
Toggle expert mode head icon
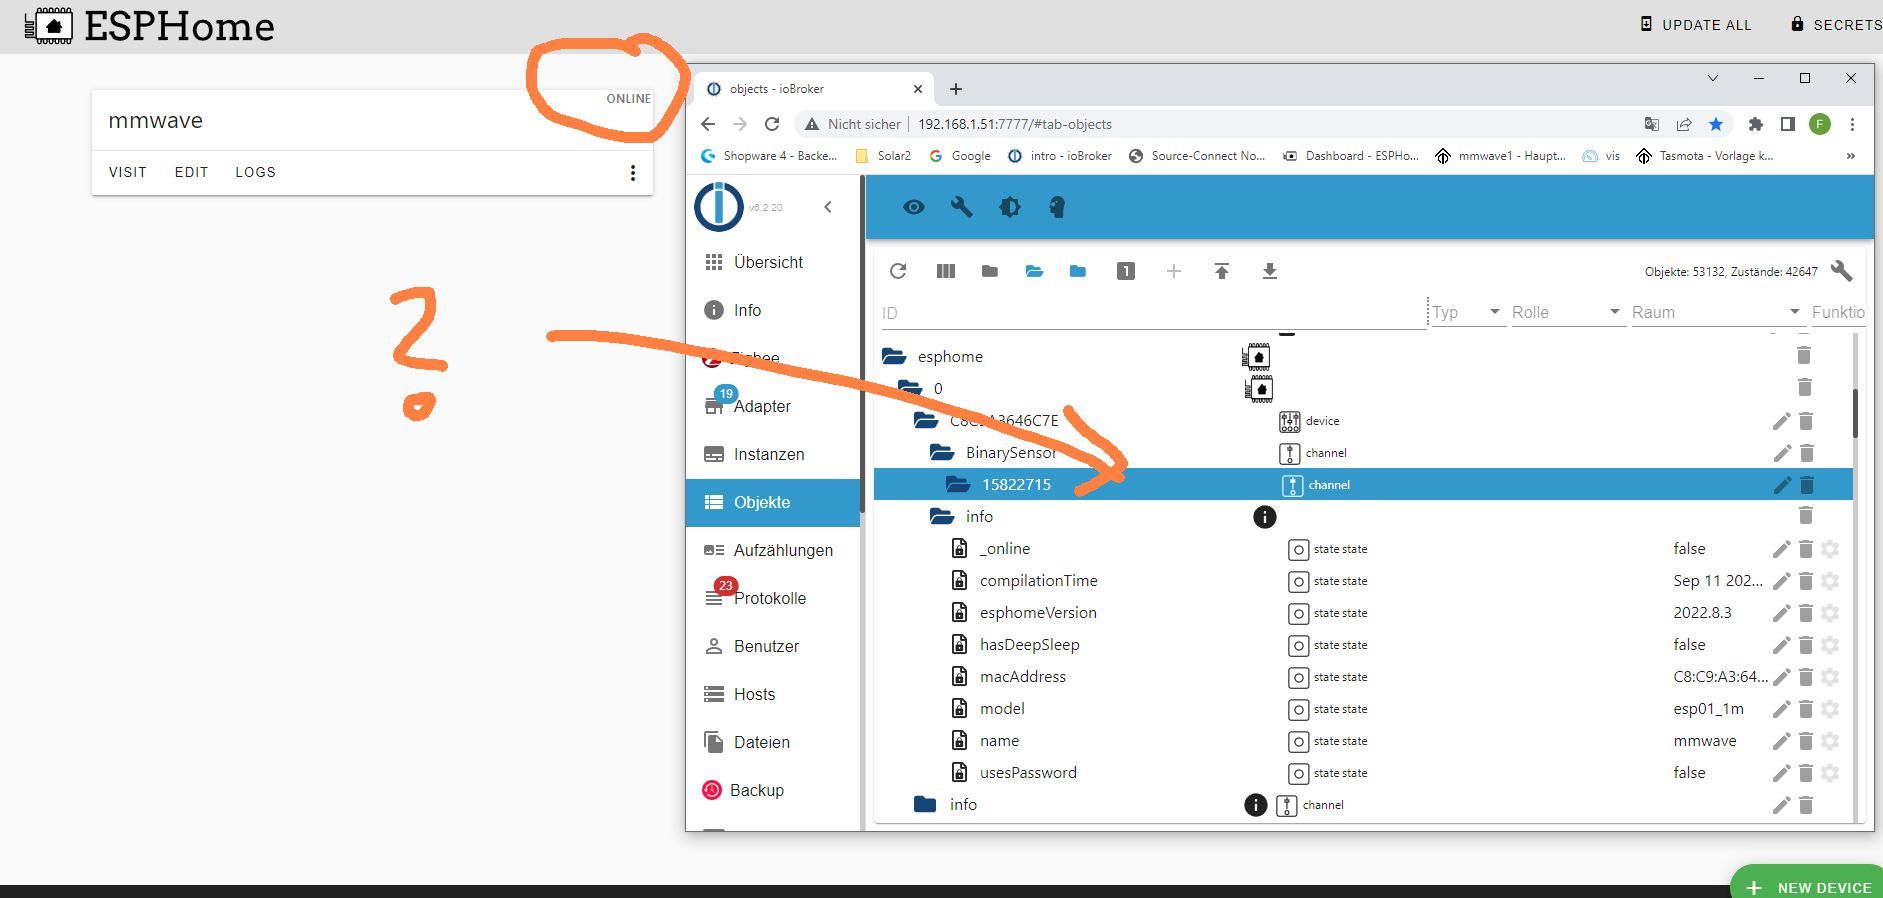click(1057, 207)
